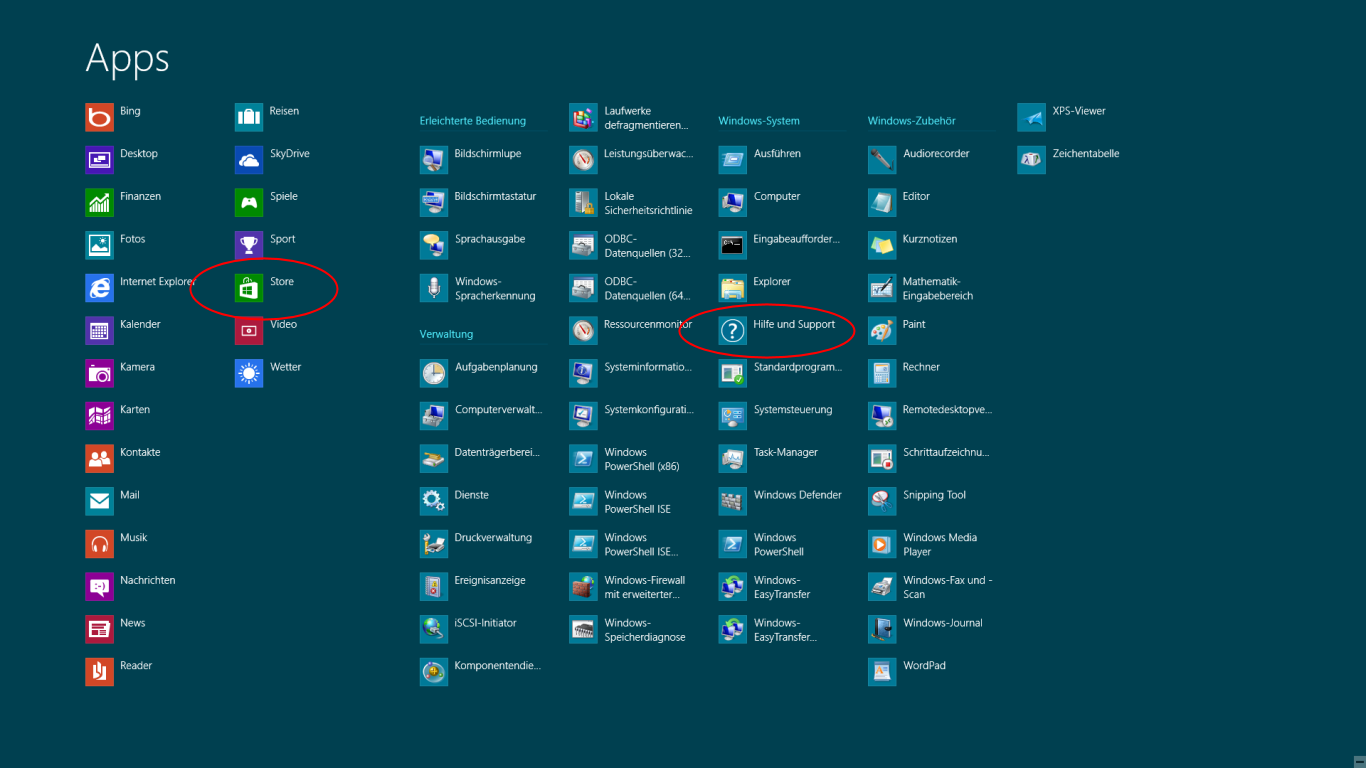Open the Store app icon
The width and height of the screenshot is (1366, 768).
[249, 288]
